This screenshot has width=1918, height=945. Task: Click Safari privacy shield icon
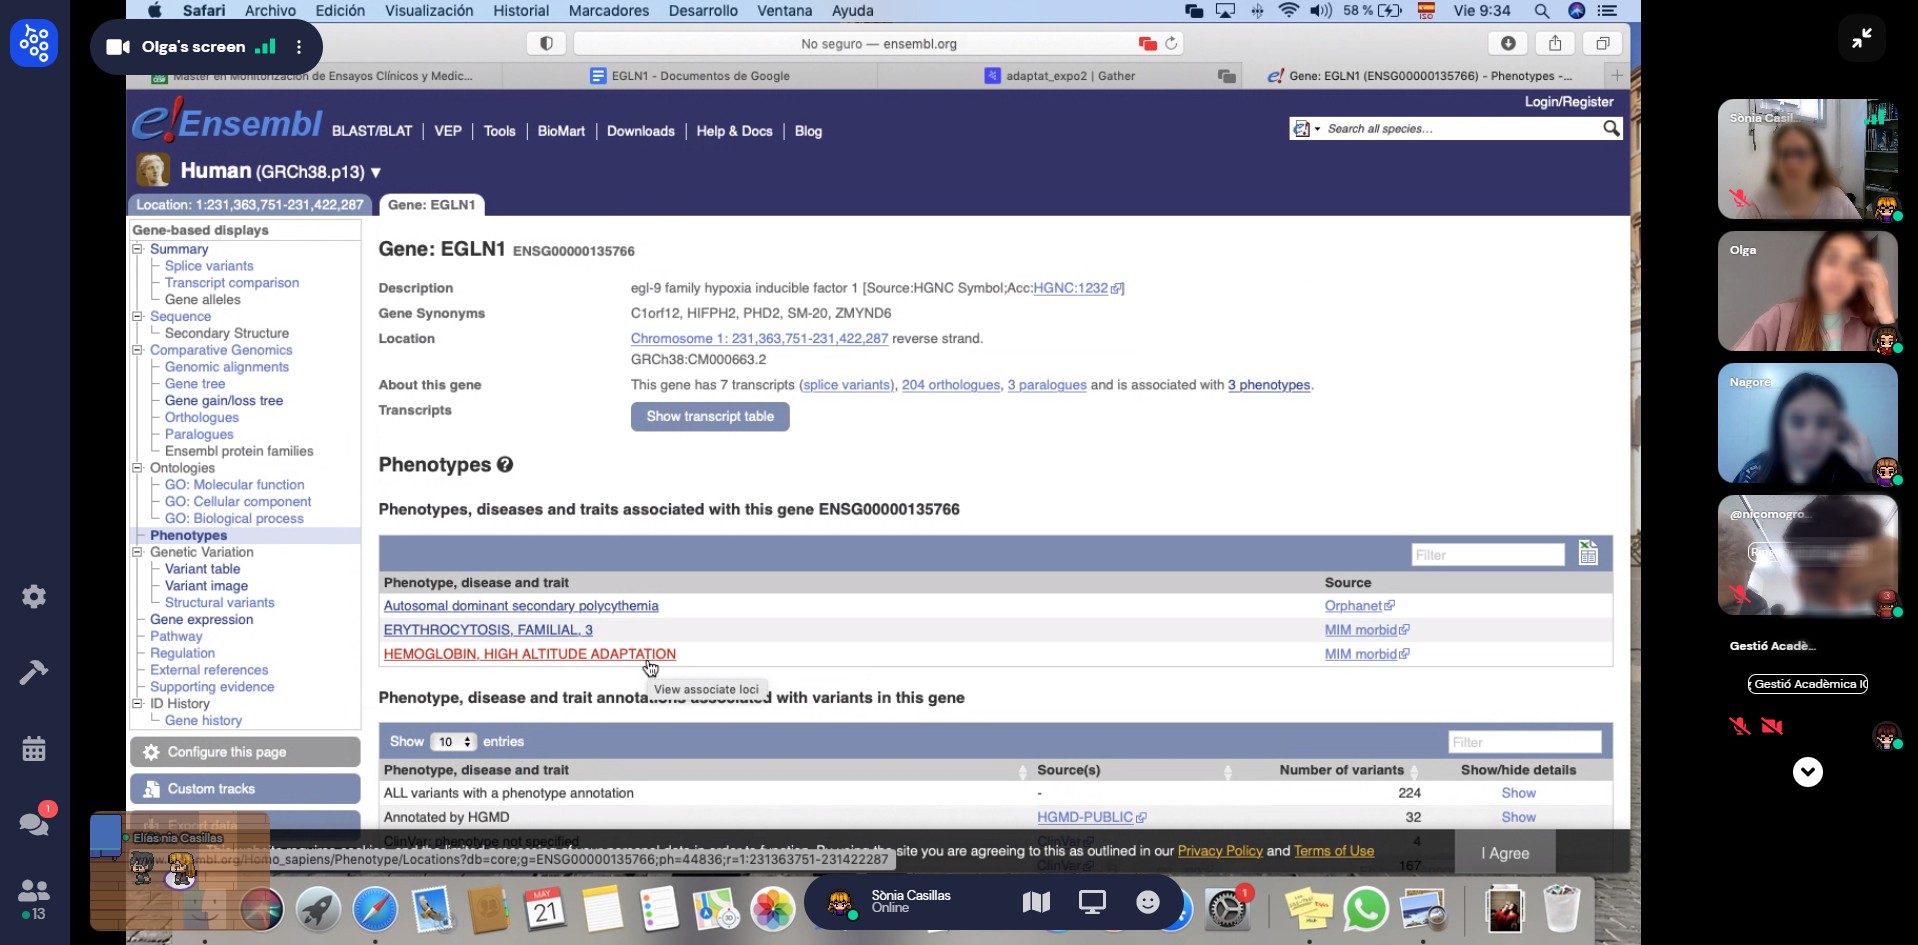546,43
